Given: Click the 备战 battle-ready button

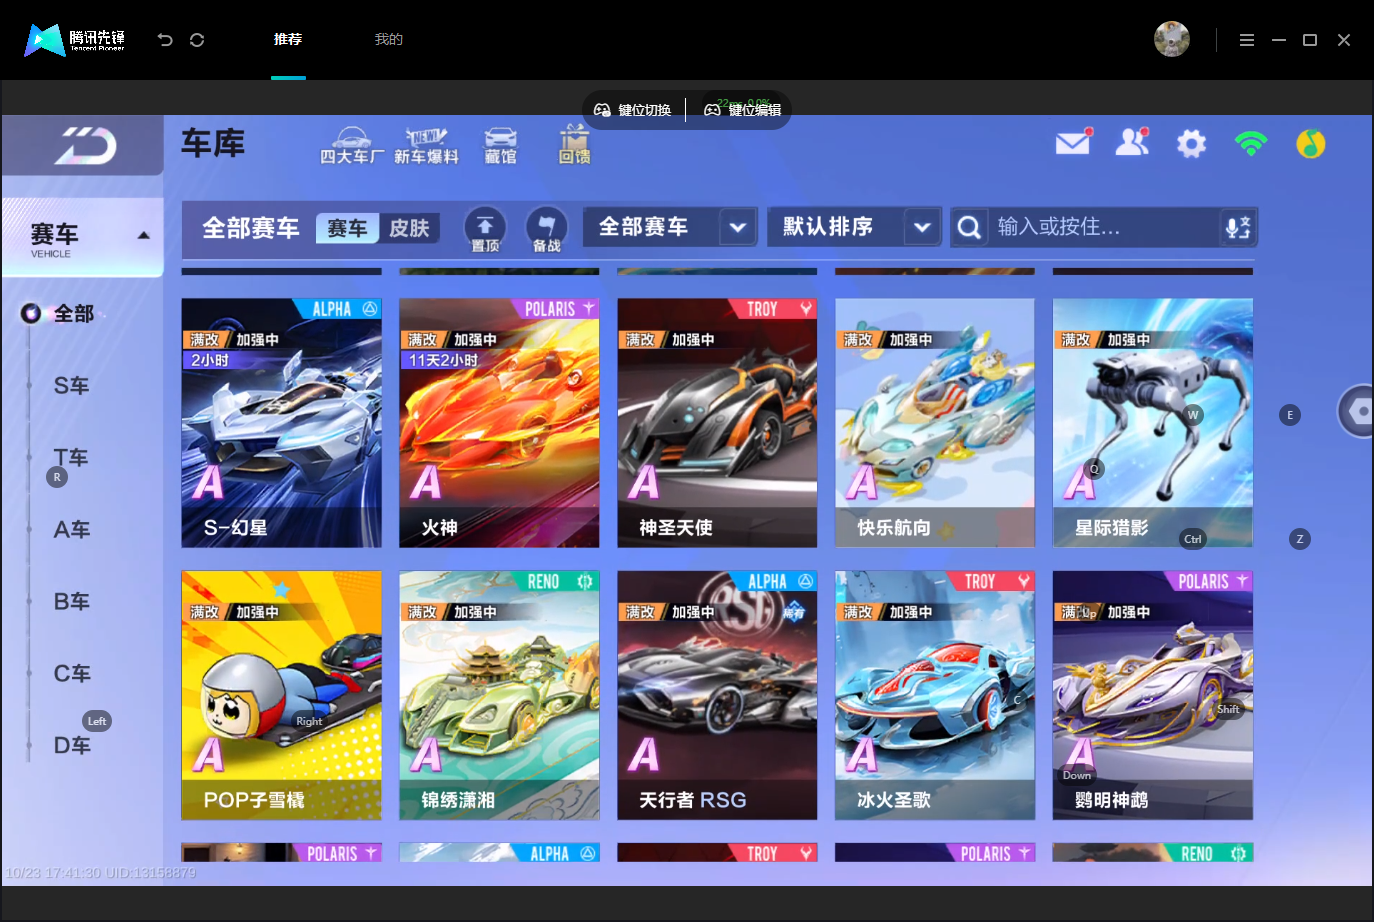Looking at the screenshot, I should (546, 229).
